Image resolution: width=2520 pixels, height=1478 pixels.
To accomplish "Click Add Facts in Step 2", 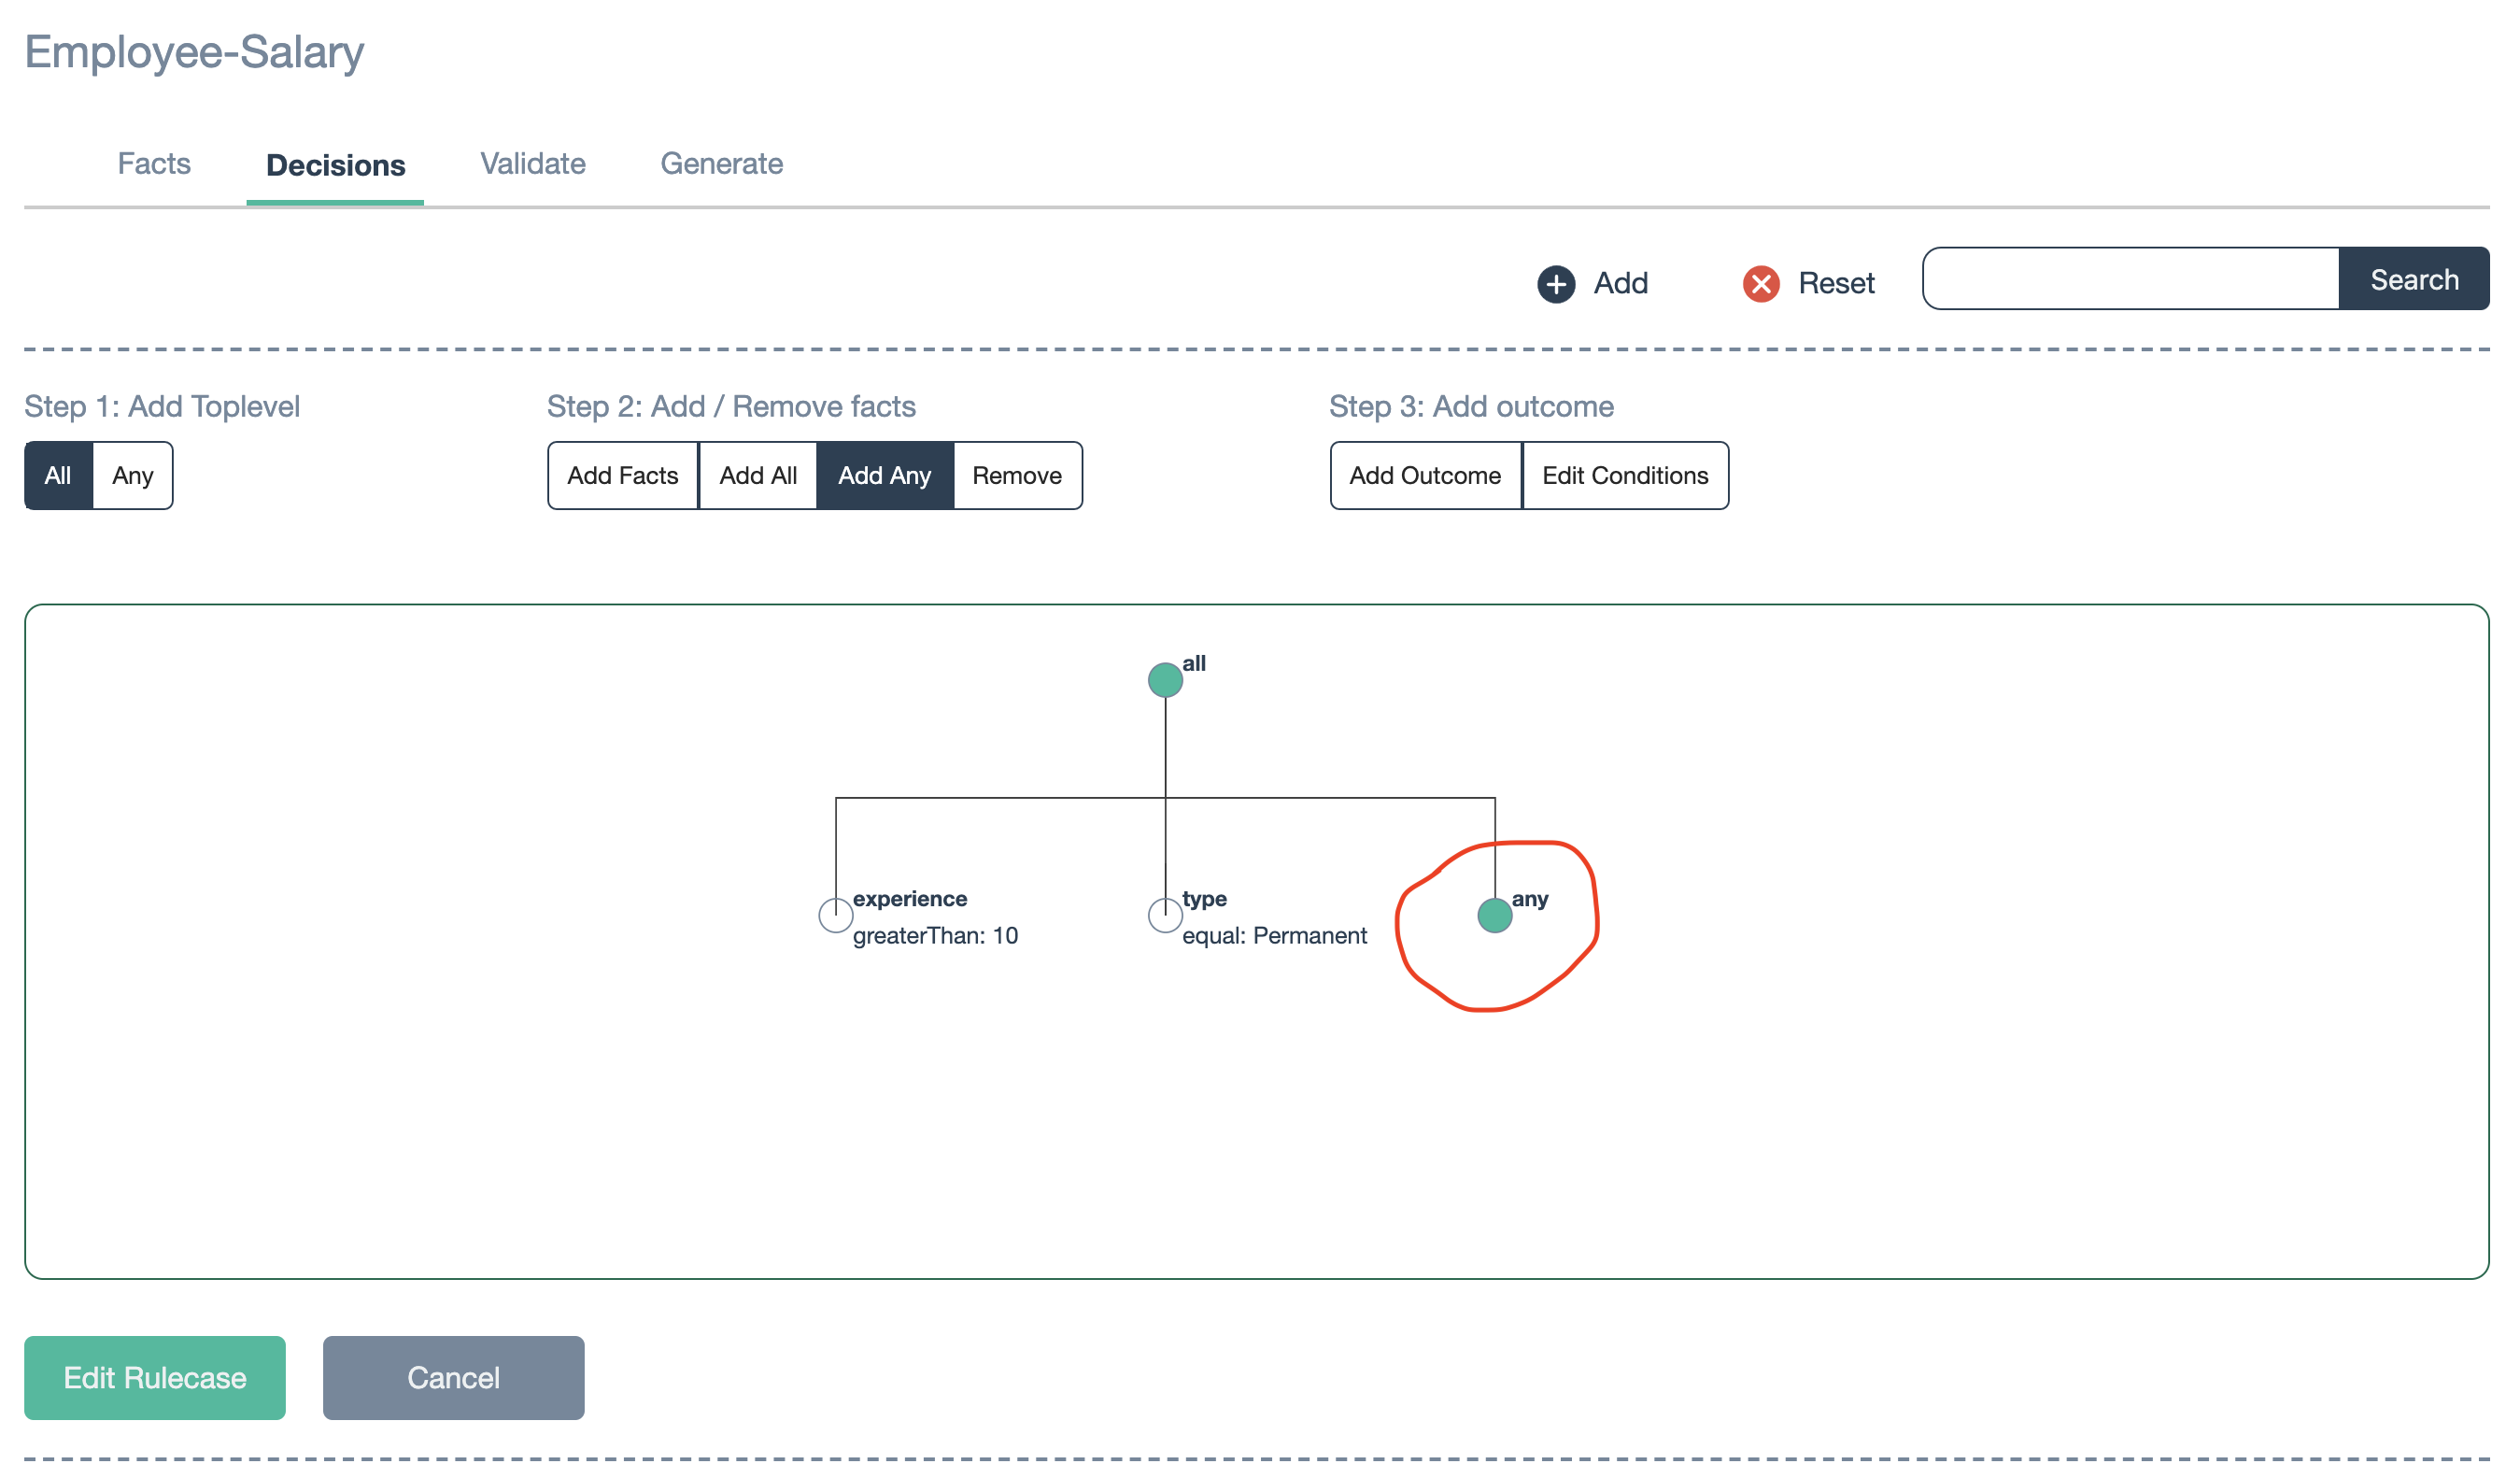I will coord(621,475).
